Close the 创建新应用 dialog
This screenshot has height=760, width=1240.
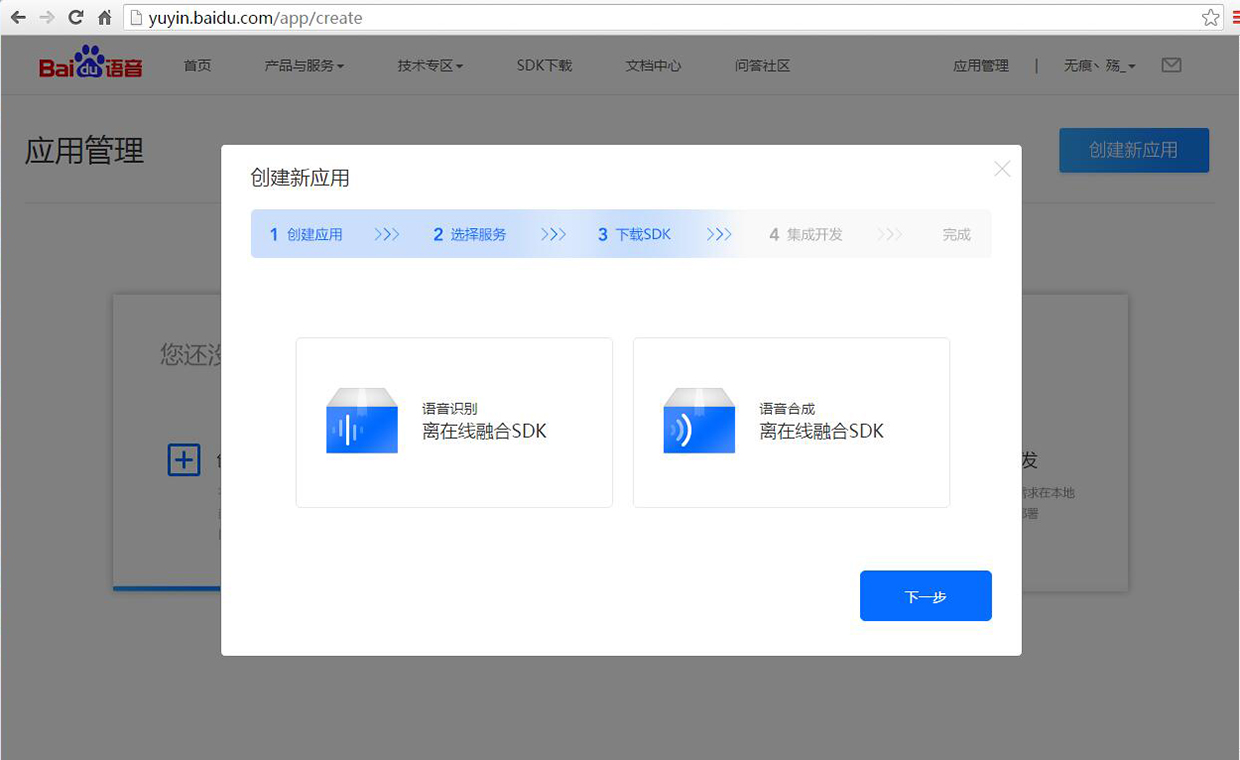click(1002, 169)
